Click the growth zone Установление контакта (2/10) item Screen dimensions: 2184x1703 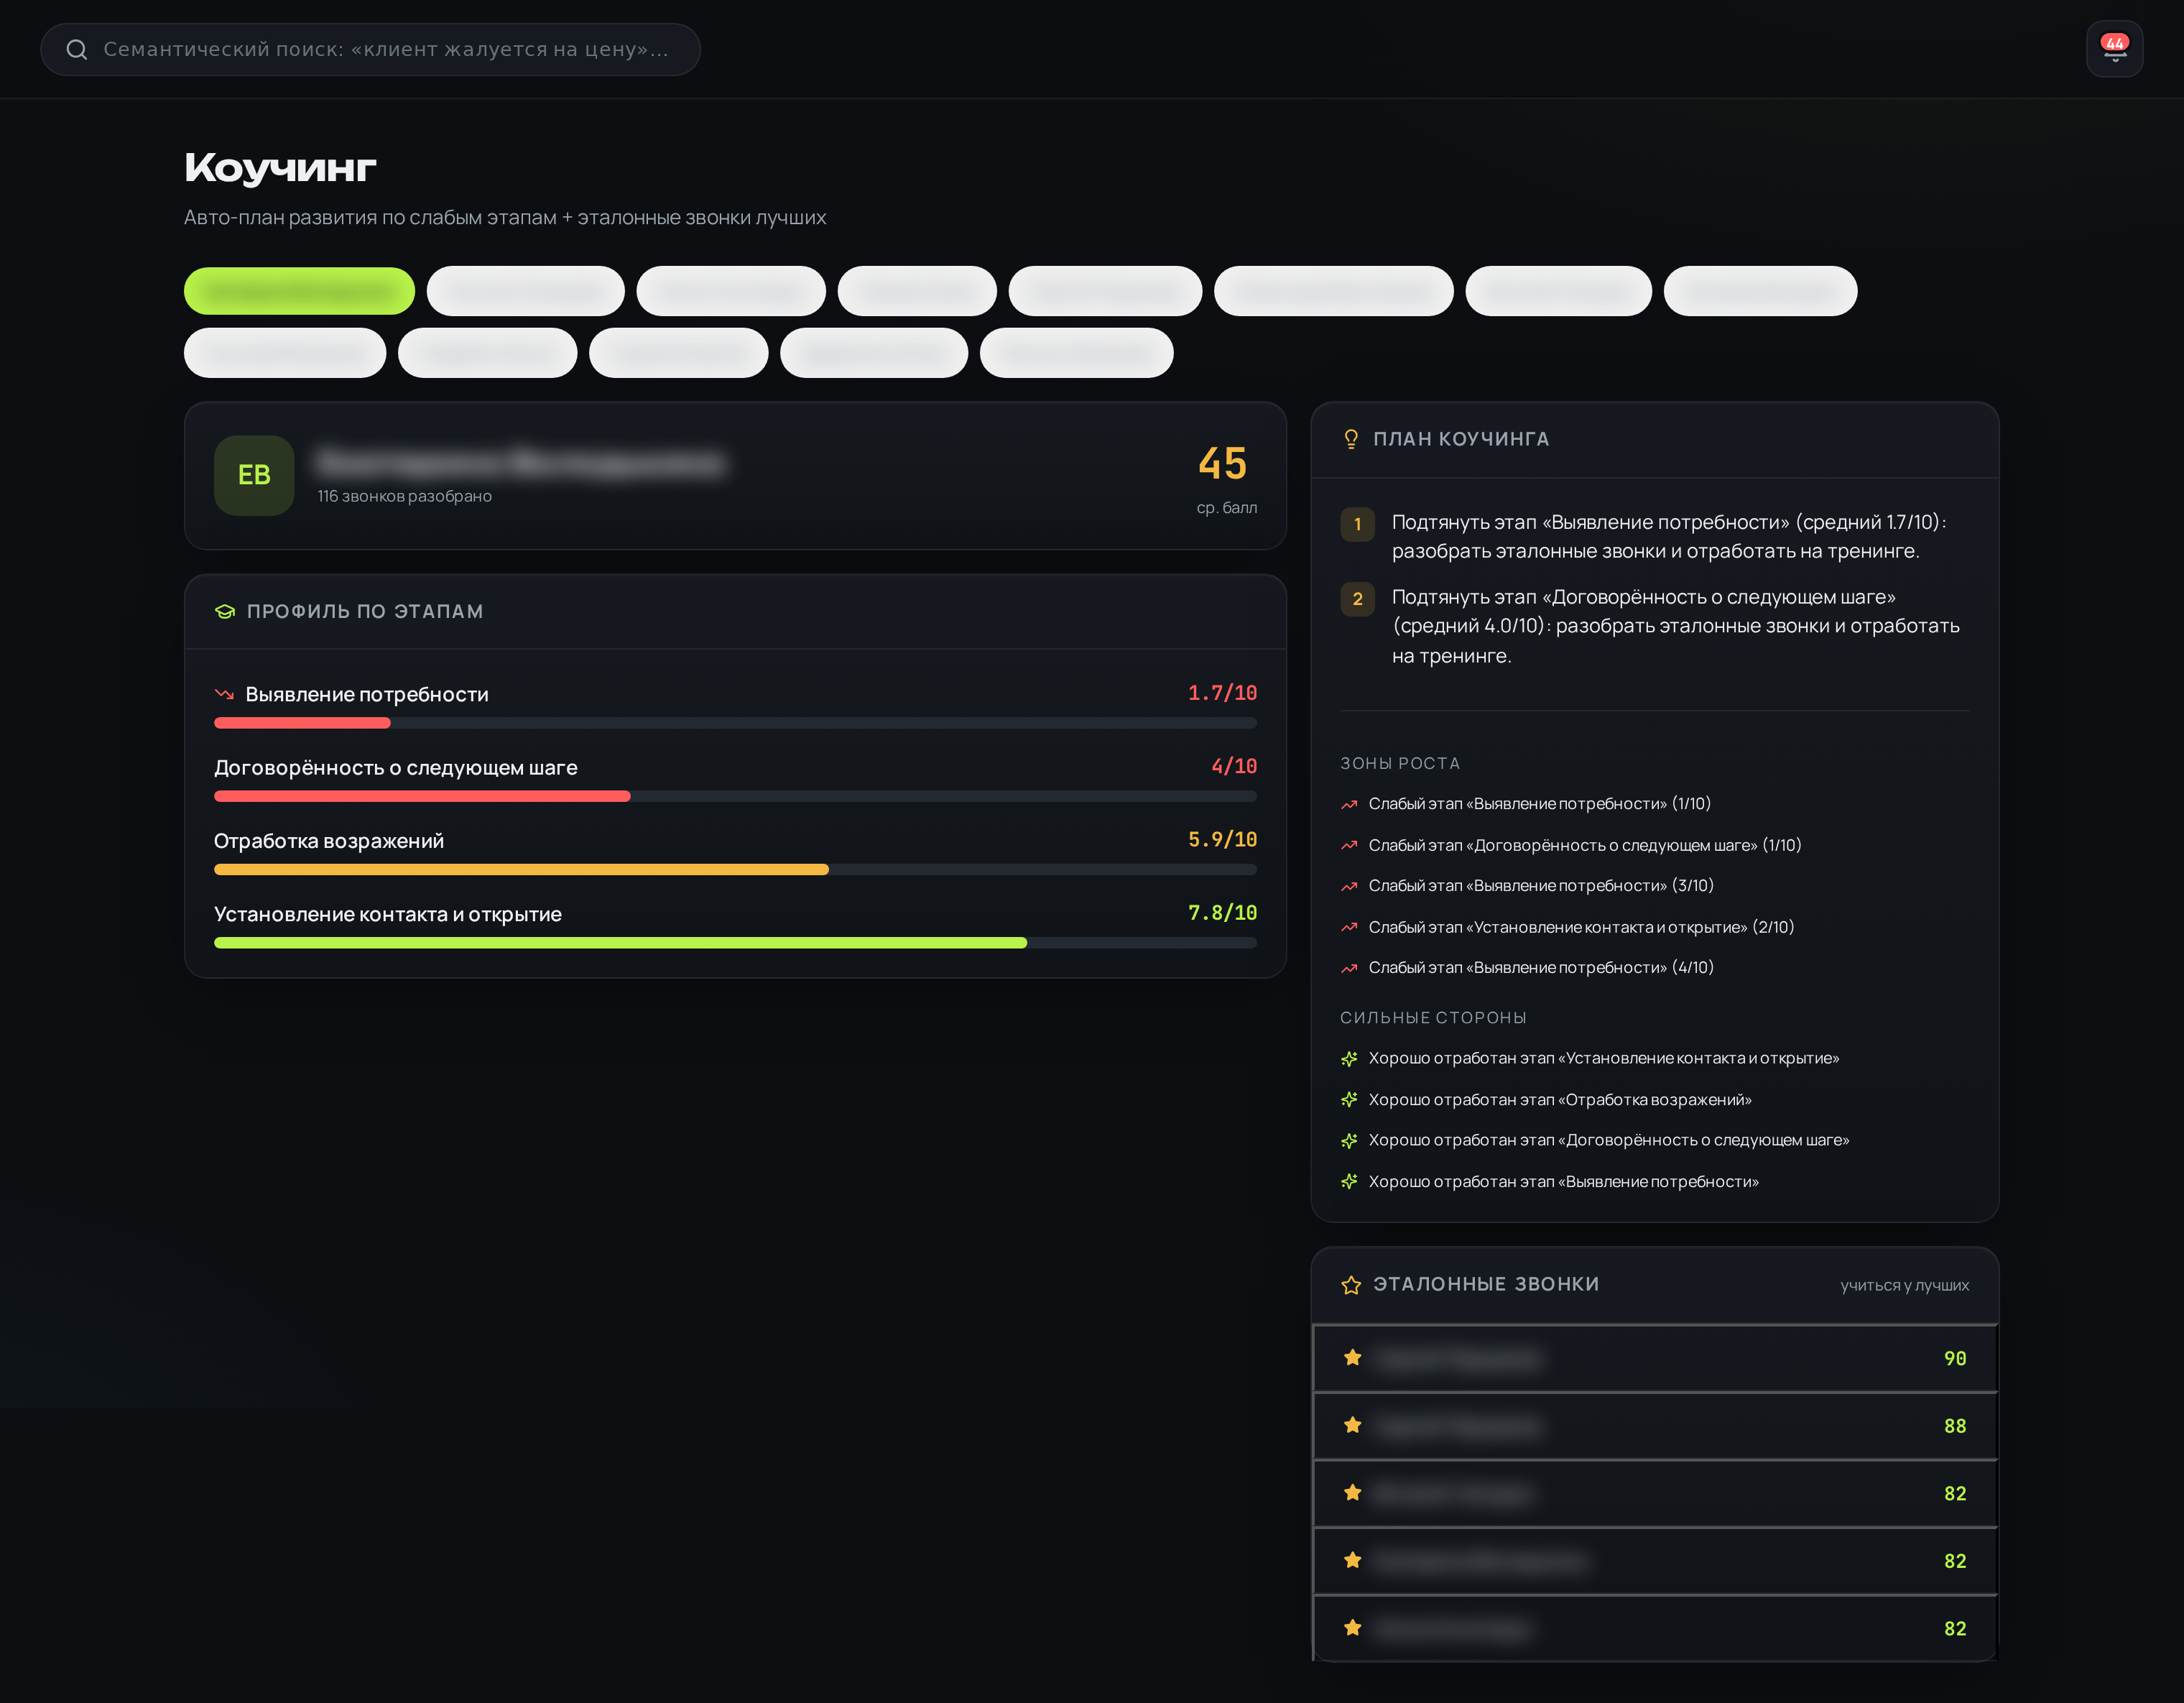tap(1580, 927)
